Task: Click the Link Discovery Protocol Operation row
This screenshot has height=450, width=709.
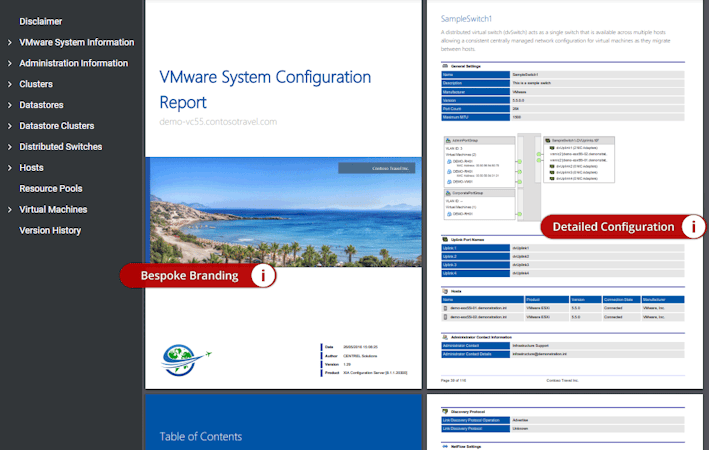Action: [562, 420]
